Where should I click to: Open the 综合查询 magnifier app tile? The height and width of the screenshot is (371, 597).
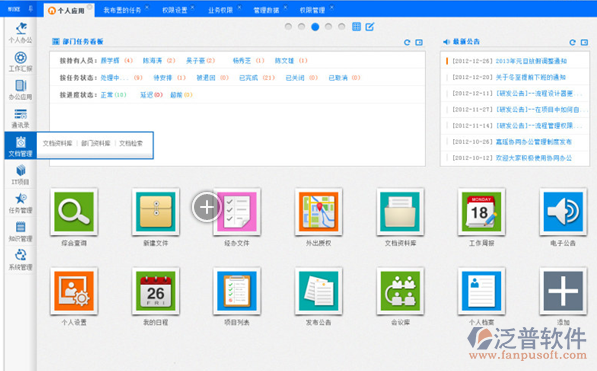74,212
